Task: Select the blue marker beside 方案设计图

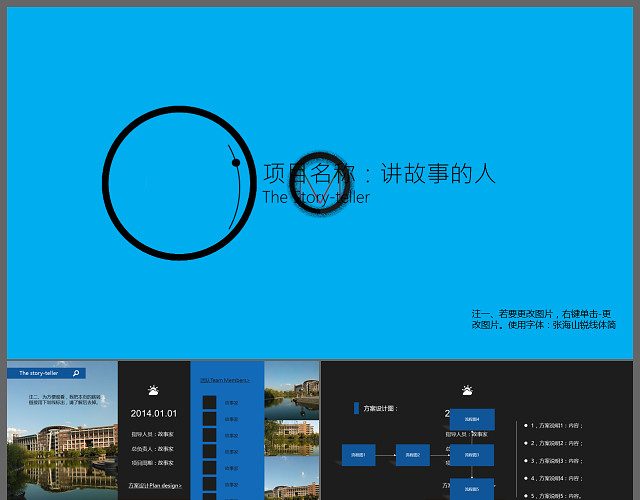Action: 356,408
